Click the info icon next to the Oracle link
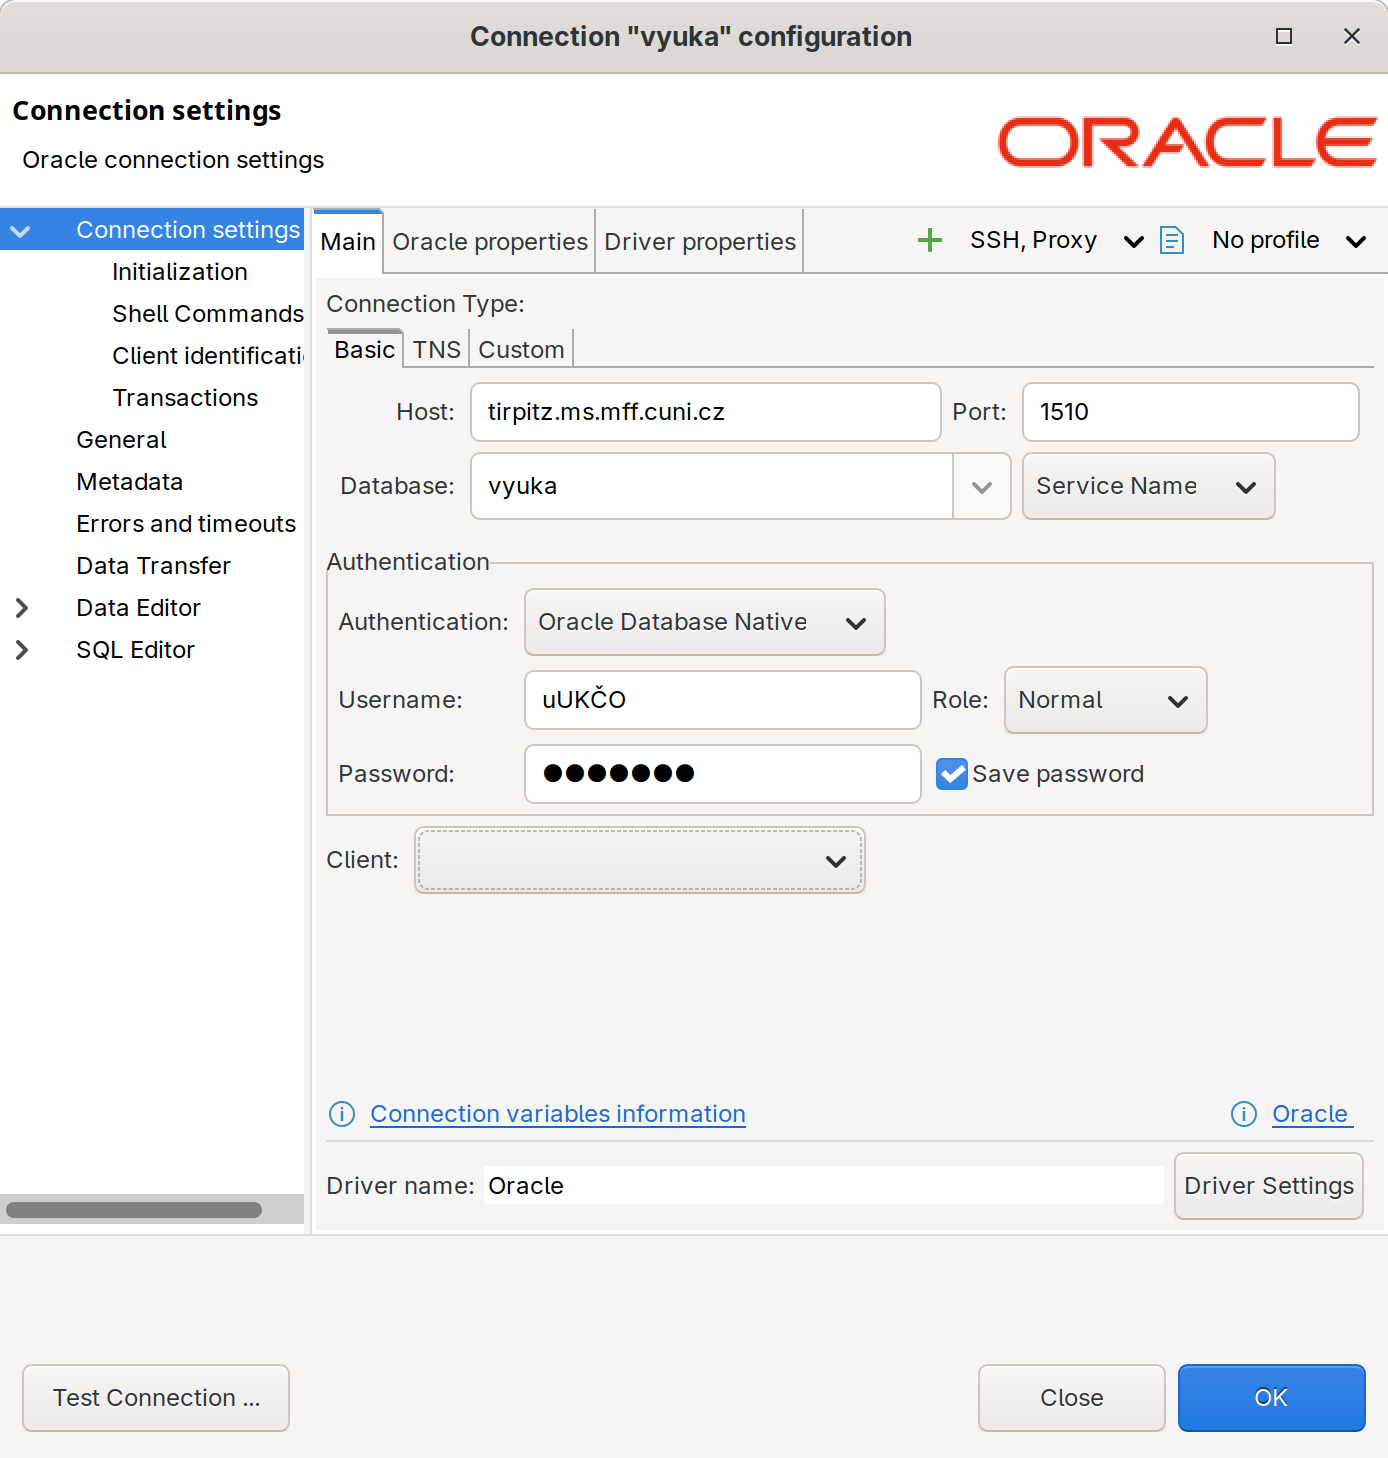Image resolution: width=1388 pixels, height=1458 pixels. click(x=1243, y=1114)
